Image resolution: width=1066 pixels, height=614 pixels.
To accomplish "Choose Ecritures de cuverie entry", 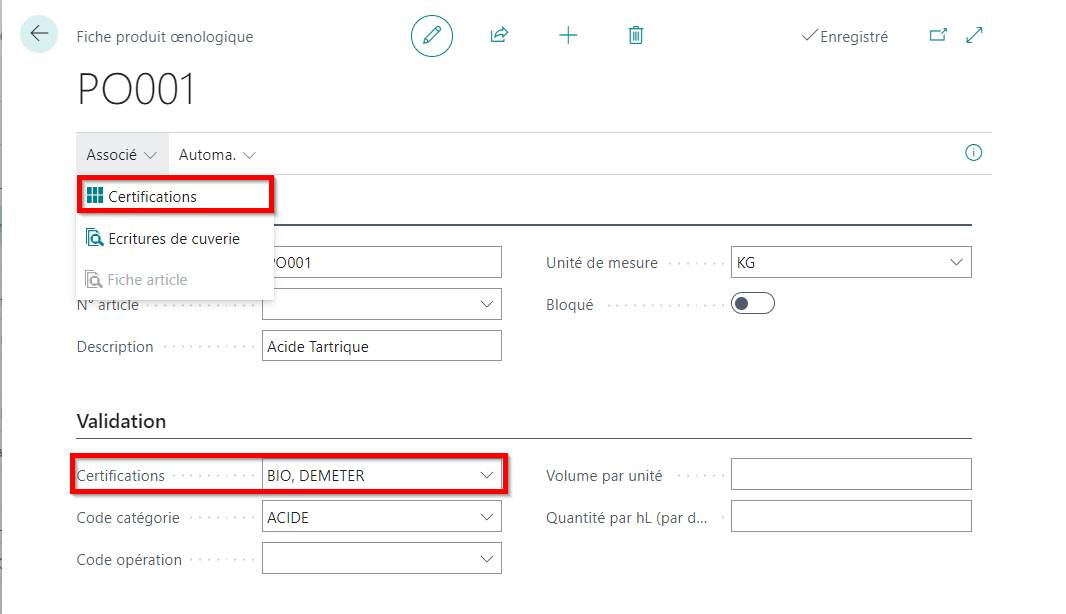I will pyautogui.click(x=175, y=238).
